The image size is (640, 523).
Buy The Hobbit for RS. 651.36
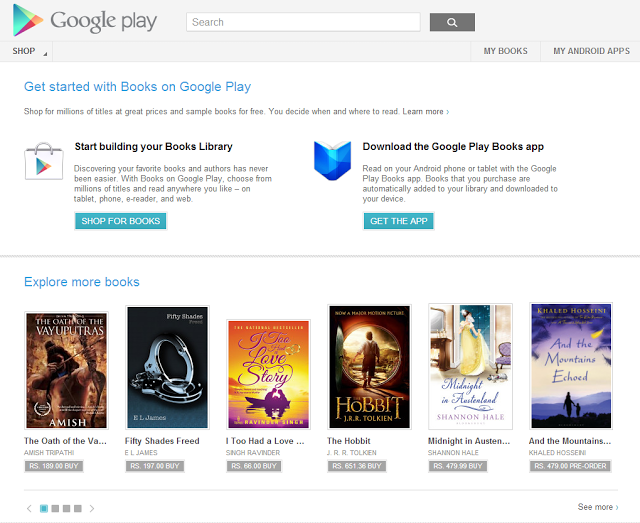pyautogui.click(x=357, y=466)
